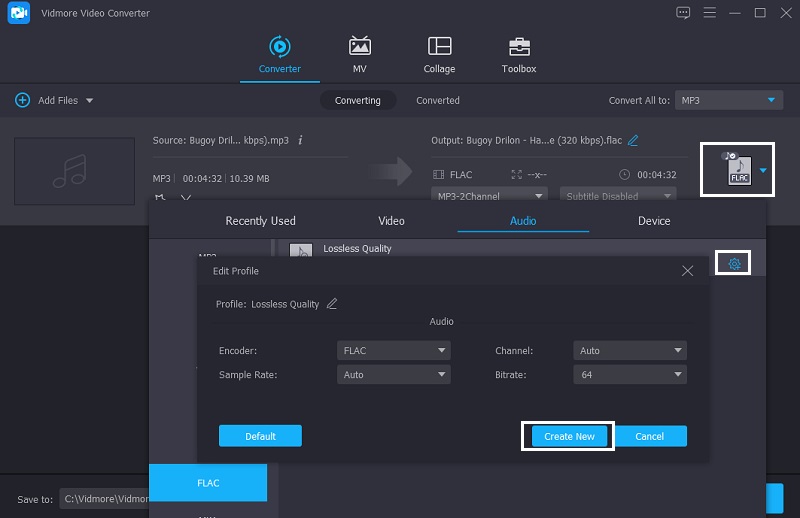The image size is (800, 518).
Task: Expand the Channel dropdown
Action: (x=630, y=351)
